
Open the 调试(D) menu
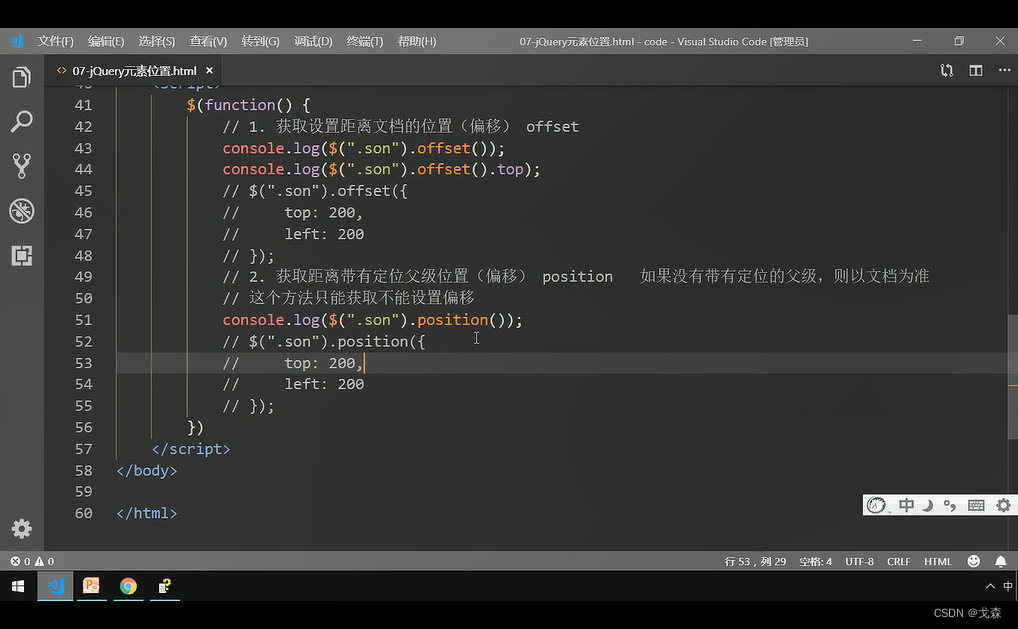click(313, 42)
